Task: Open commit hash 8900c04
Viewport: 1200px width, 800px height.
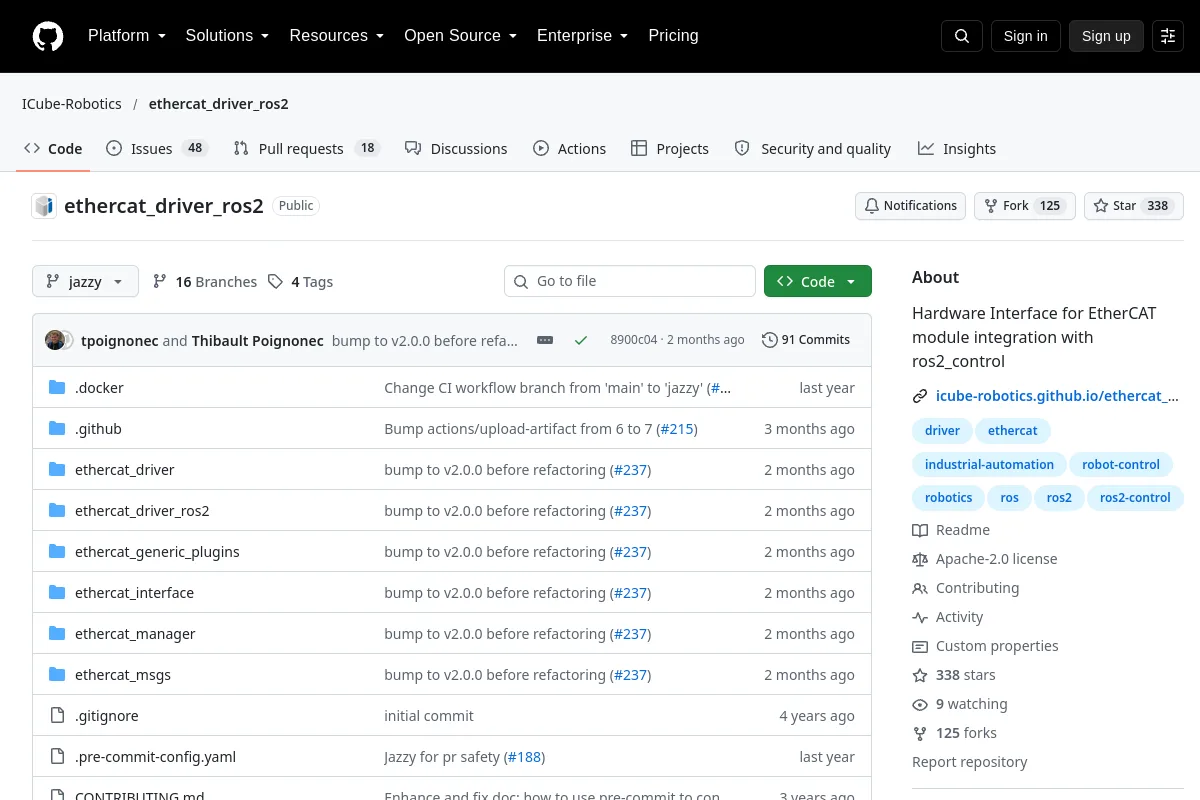Action: click(x=634, y=340)
